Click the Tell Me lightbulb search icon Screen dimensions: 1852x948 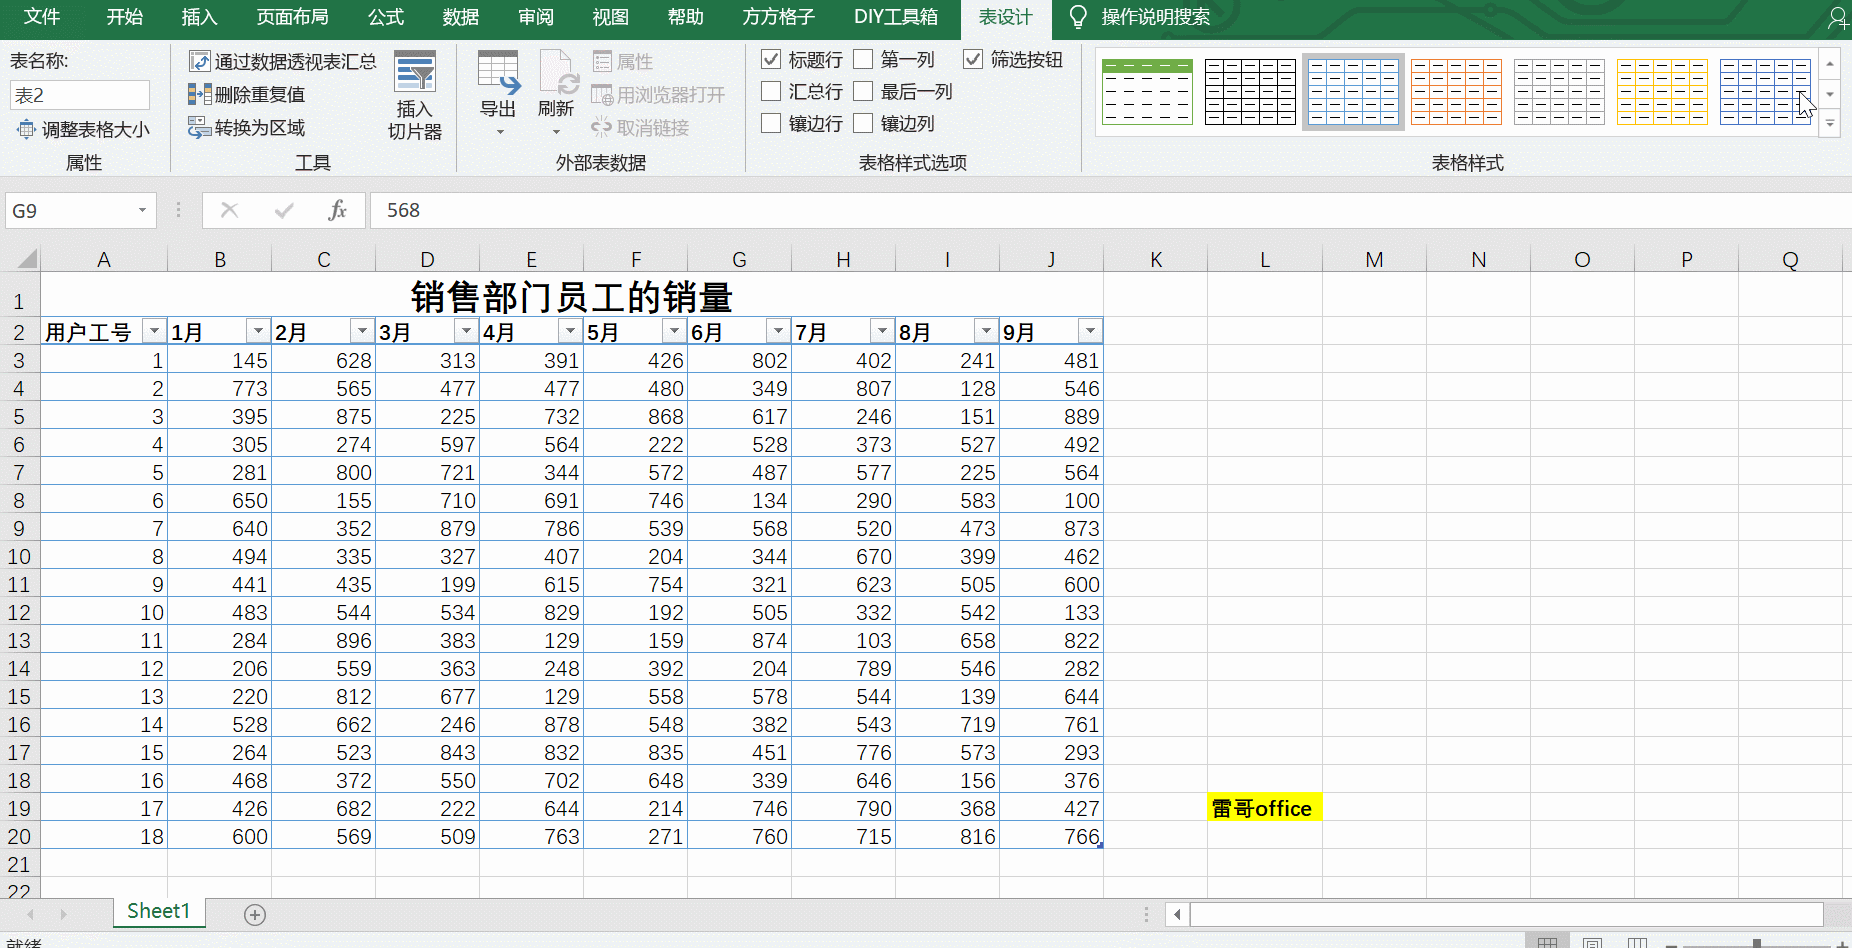tap(1078, 17)
